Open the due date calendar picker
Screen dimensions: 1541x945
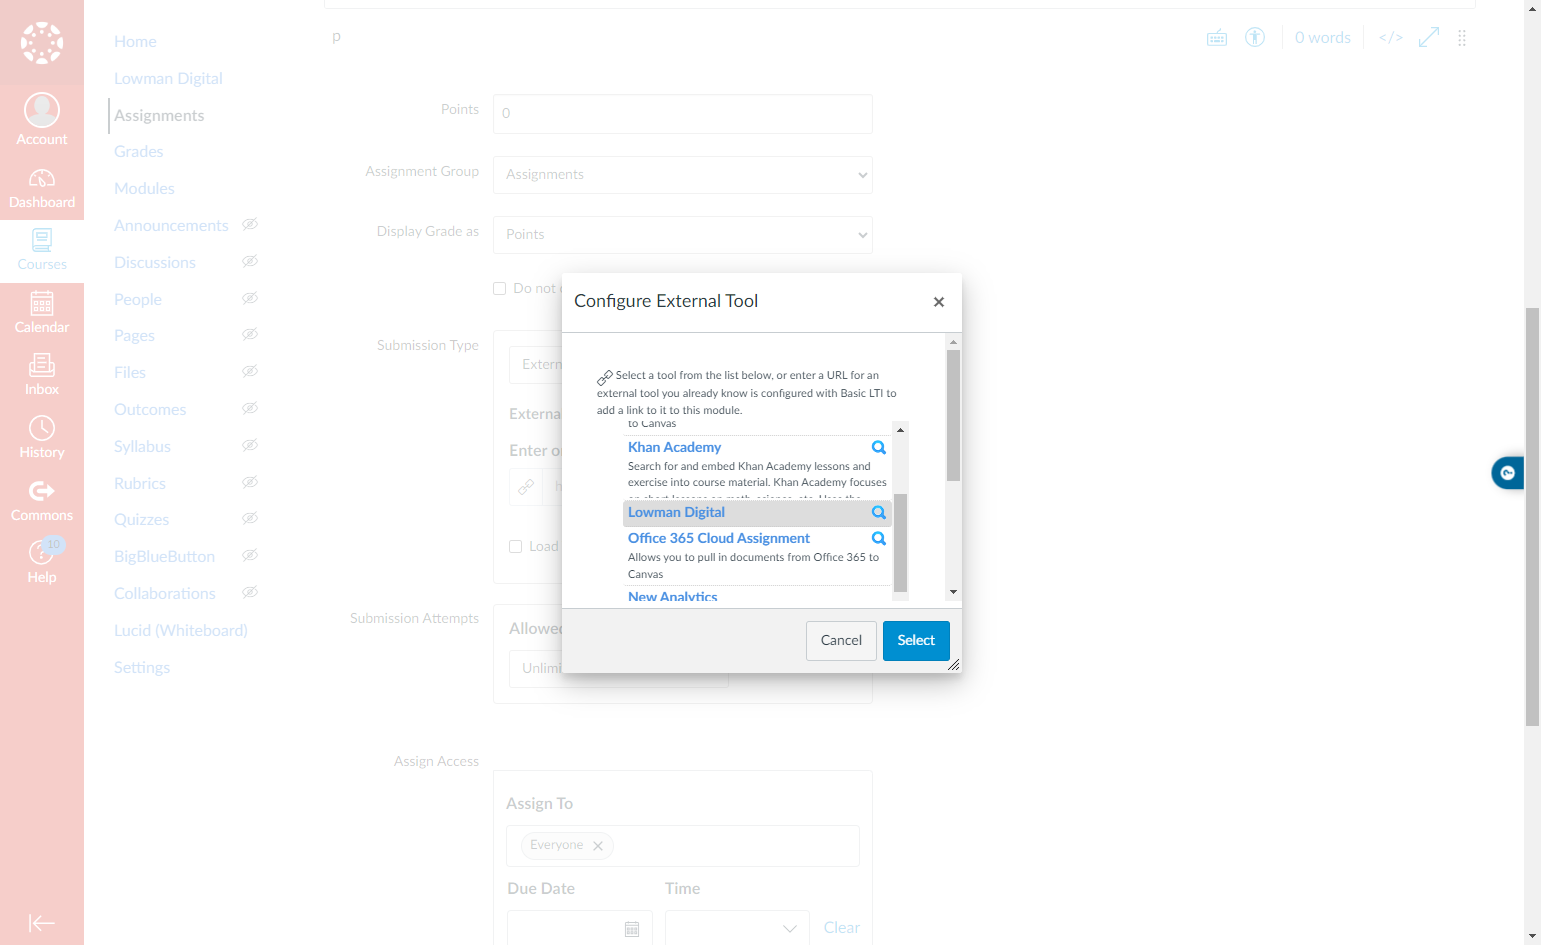coord(632,930)
